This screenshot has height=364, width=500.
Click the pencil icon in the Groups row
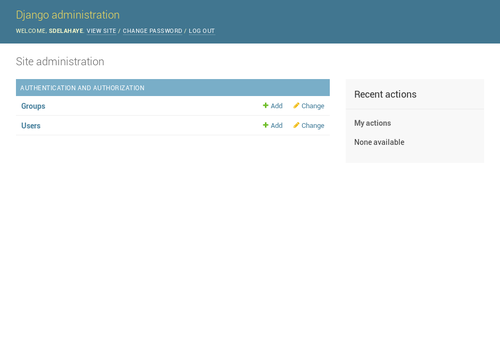(296, 105)
